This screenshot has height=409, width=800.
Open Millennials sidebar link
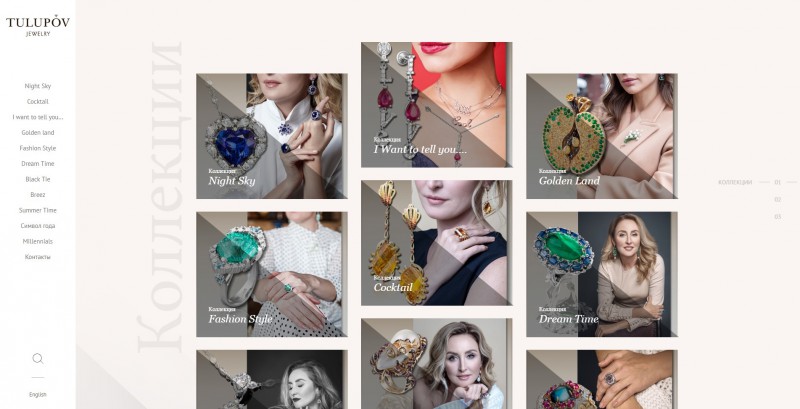pos(38,241)
